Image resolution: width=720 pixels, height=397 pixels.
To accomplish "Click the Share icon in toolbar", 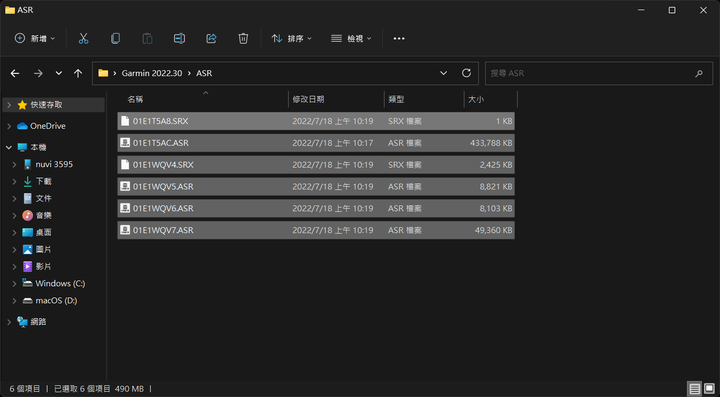I will [x=211, y=39].
